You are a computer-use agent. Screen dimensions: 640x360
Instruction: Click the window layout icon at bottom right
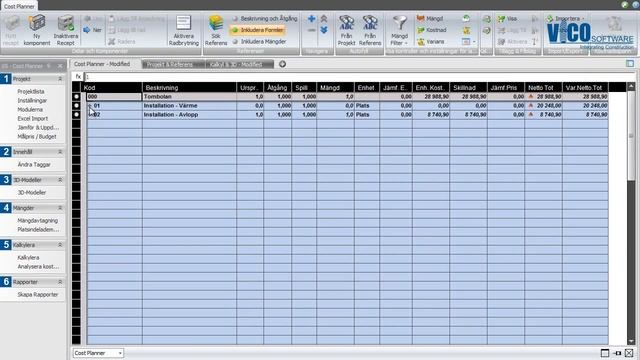[605, 353]
